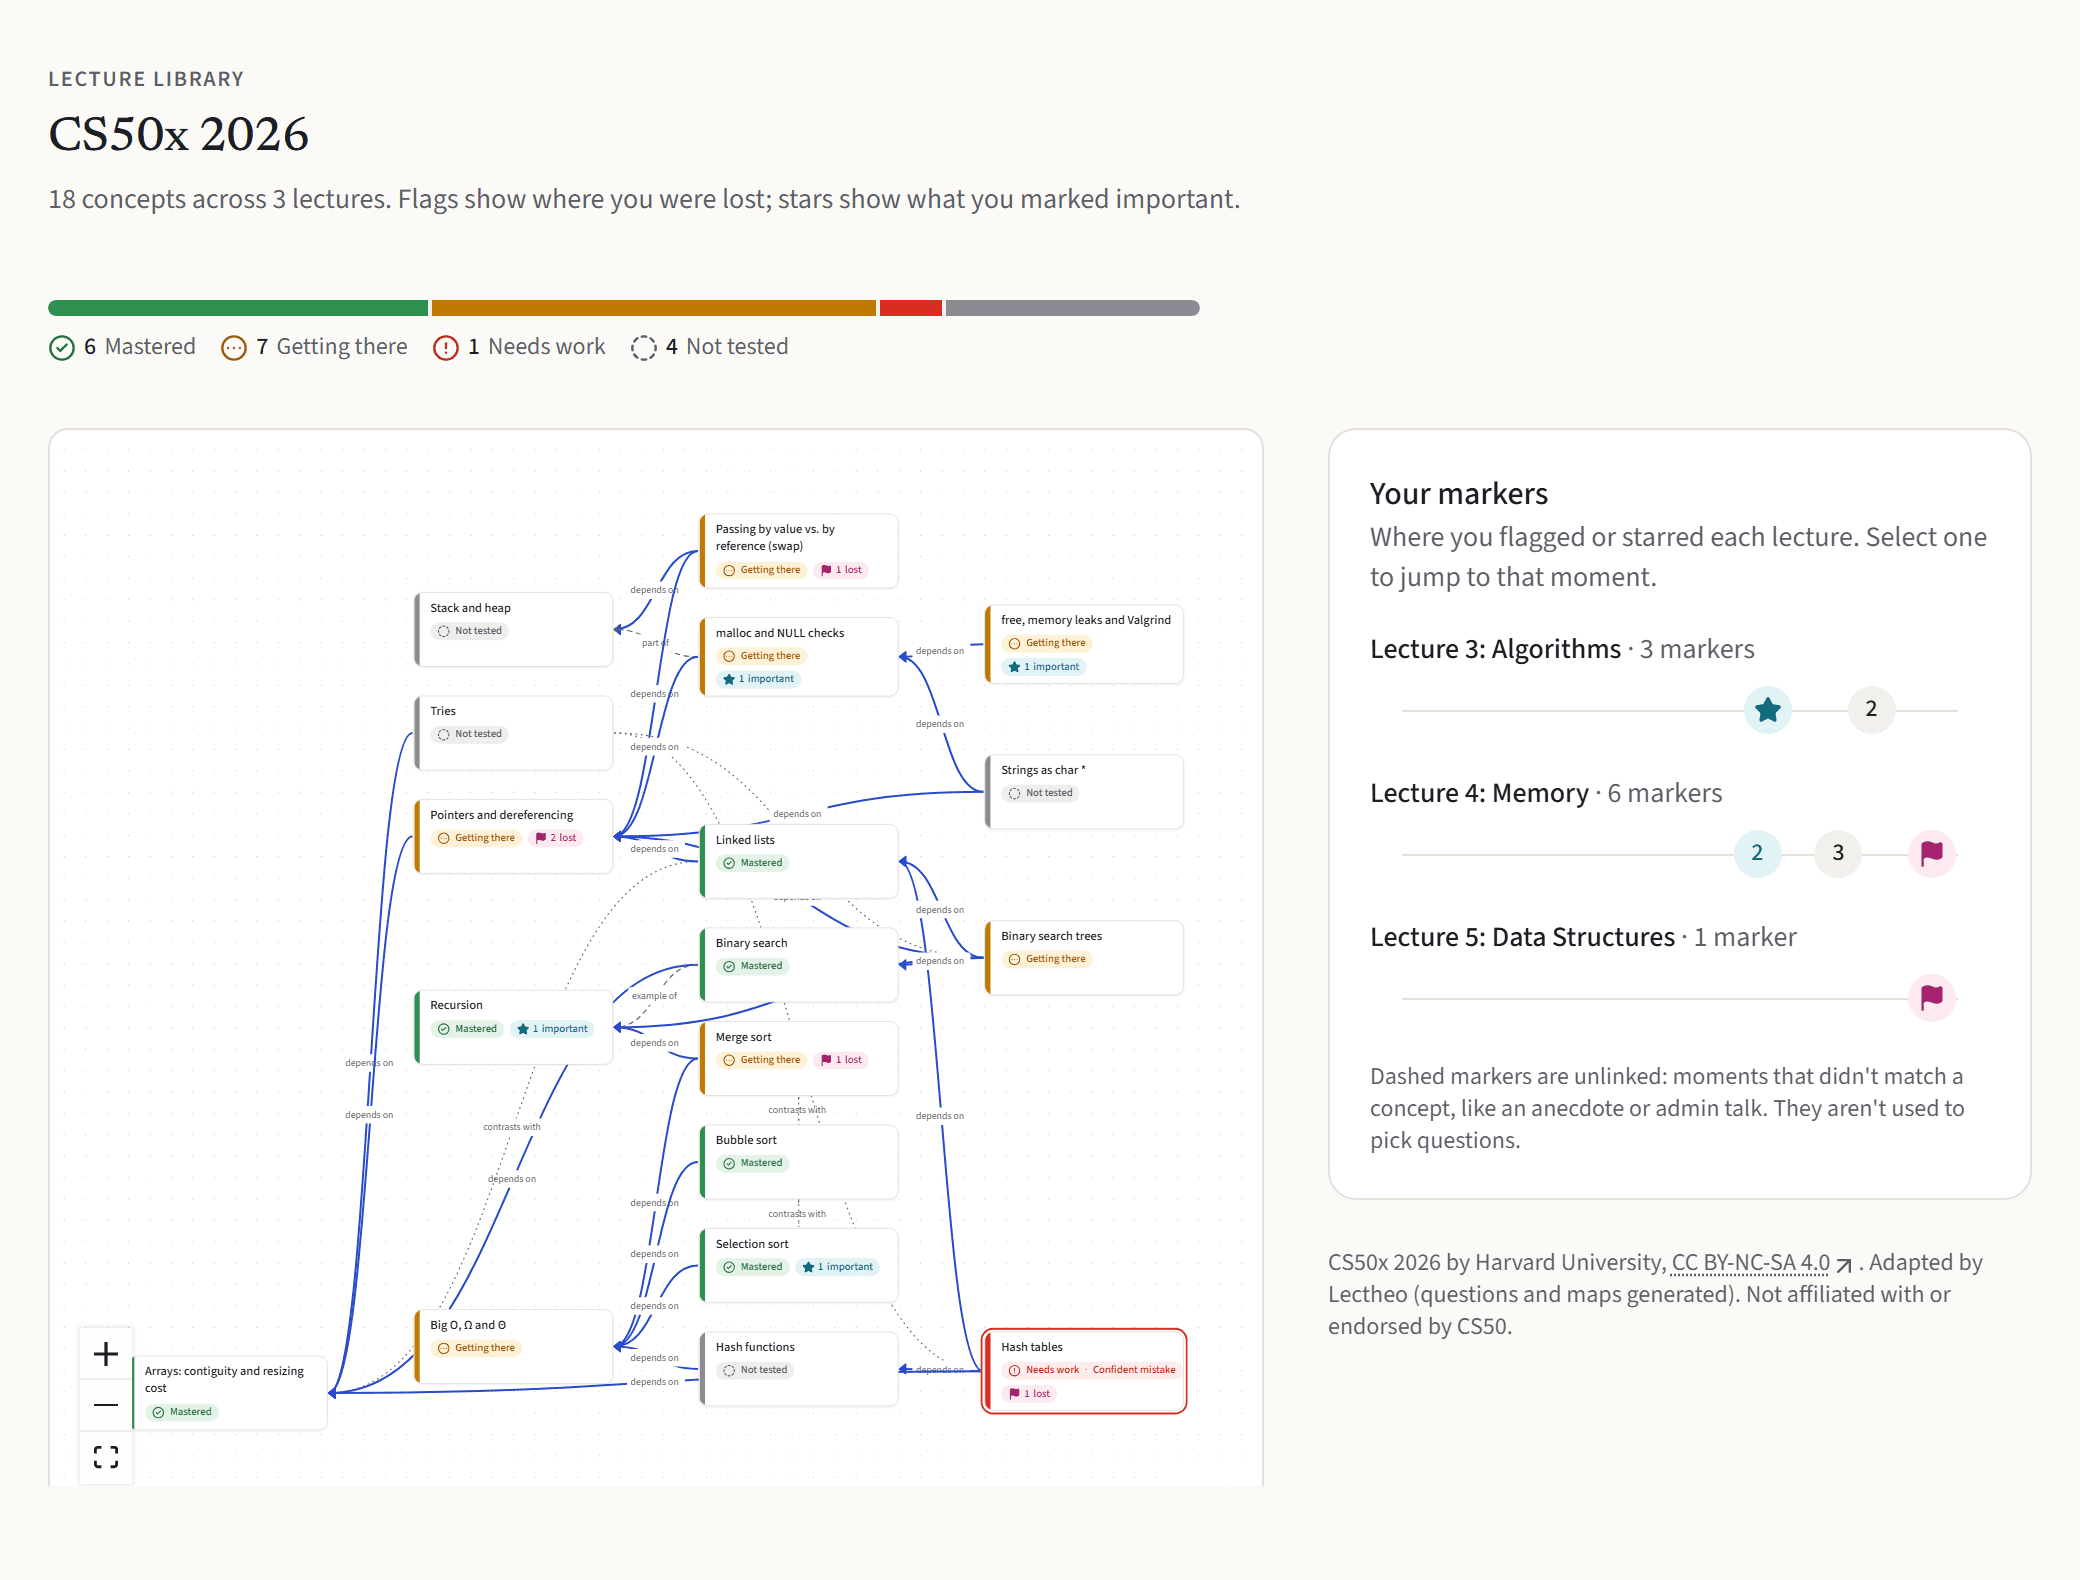Zoom in with the plus button
2080x1580 pixels.
tap(106, 1354)
